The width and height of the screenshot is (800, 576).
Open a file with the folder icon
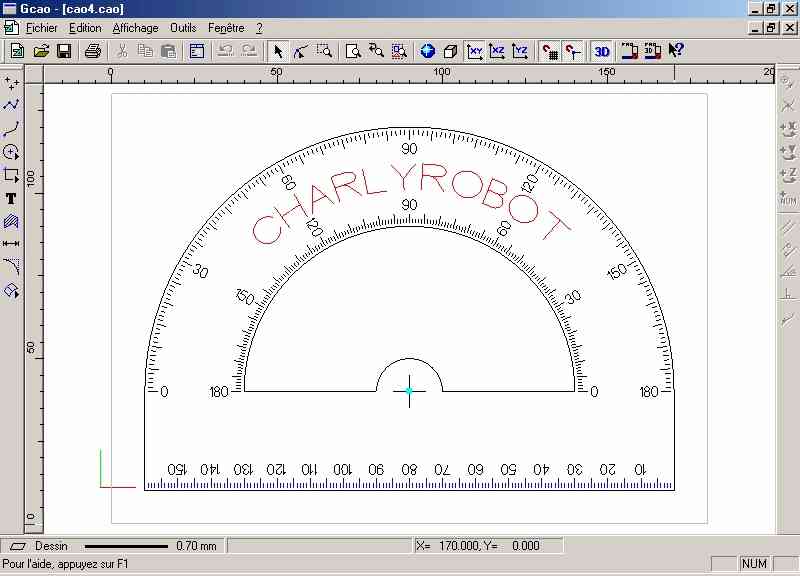click(x=41, y=51)
